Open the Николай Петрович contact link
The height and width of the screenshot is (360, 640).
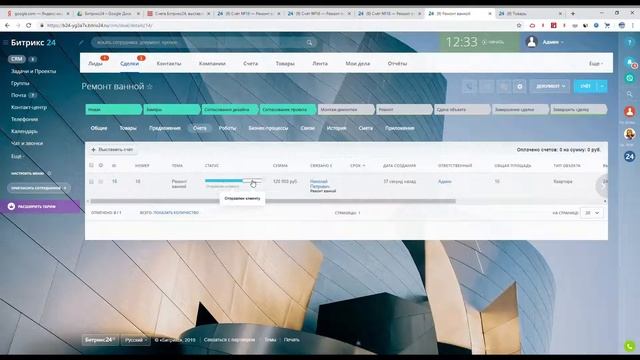tap(319, 184)
